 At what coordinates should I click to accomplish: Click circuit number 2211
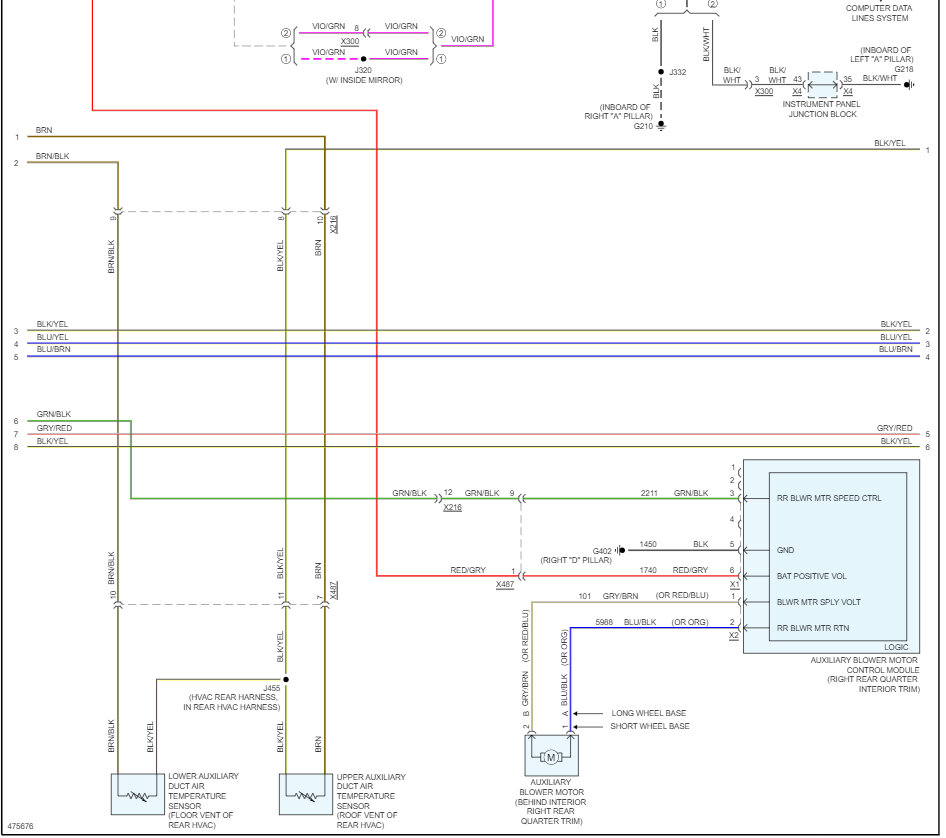[x=649, y=493]
